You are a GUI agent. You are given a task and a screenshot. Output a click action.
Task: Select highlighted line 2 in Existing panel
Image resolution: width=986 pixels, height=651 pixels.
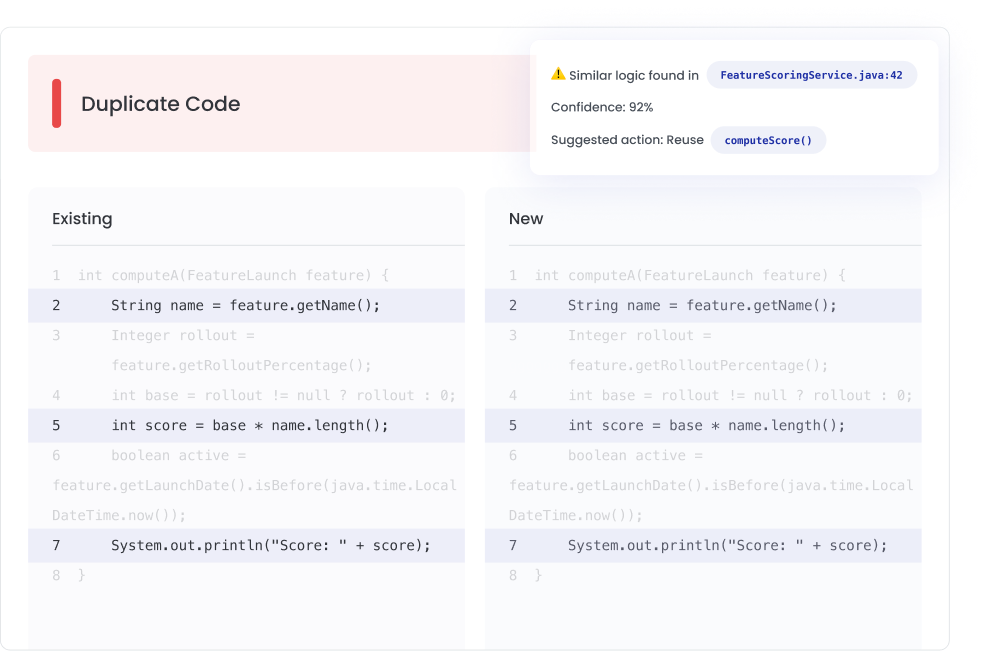(246, 306)
